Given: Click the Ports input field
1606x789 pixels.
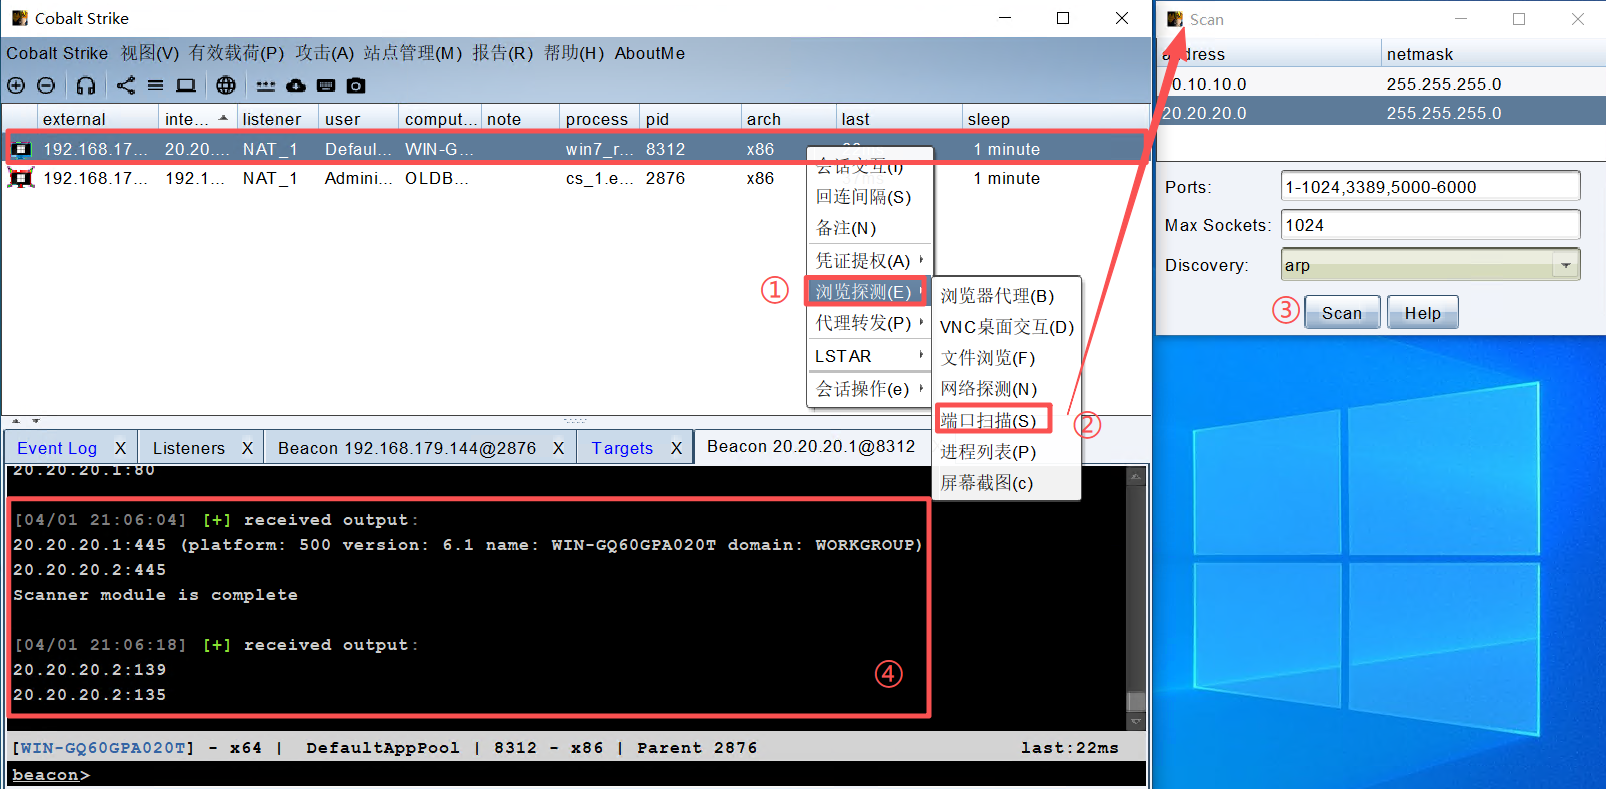Looking at the screenshot, I should (1430, 186).
